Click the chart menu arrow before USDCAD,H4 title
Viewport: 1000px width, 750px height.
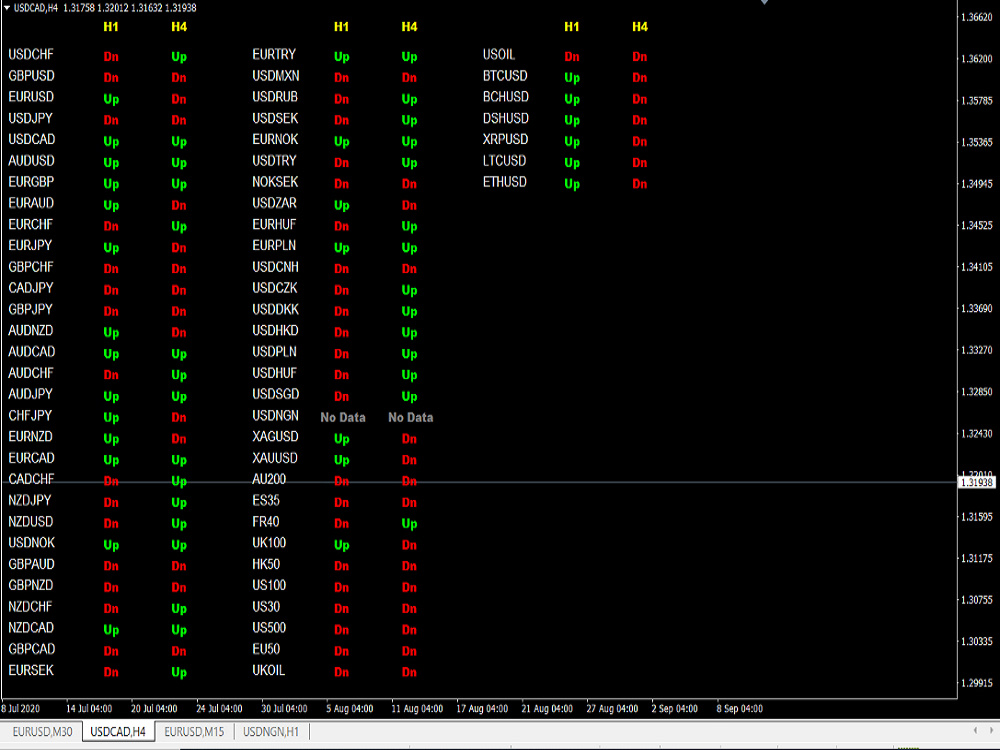[7, 8]
